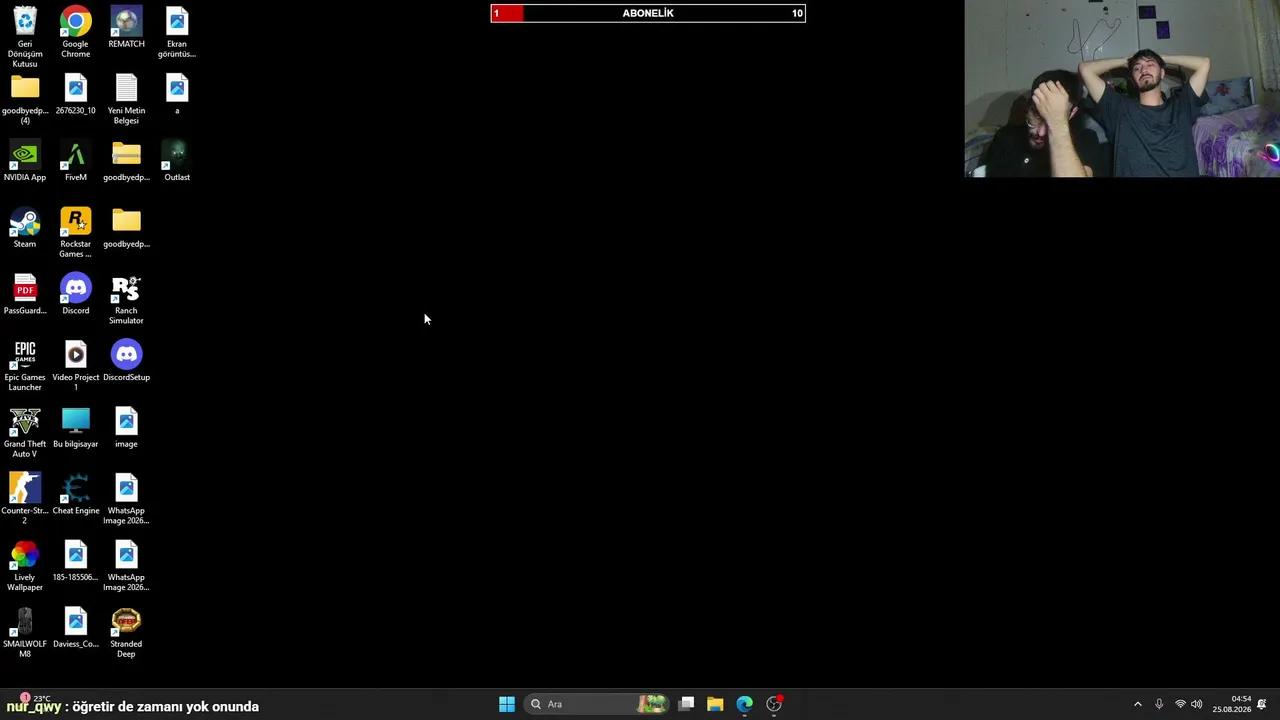Select the REMATCH game shortcut
The height and width of the screenshot is (720, 1280).
tap(126, 27)
